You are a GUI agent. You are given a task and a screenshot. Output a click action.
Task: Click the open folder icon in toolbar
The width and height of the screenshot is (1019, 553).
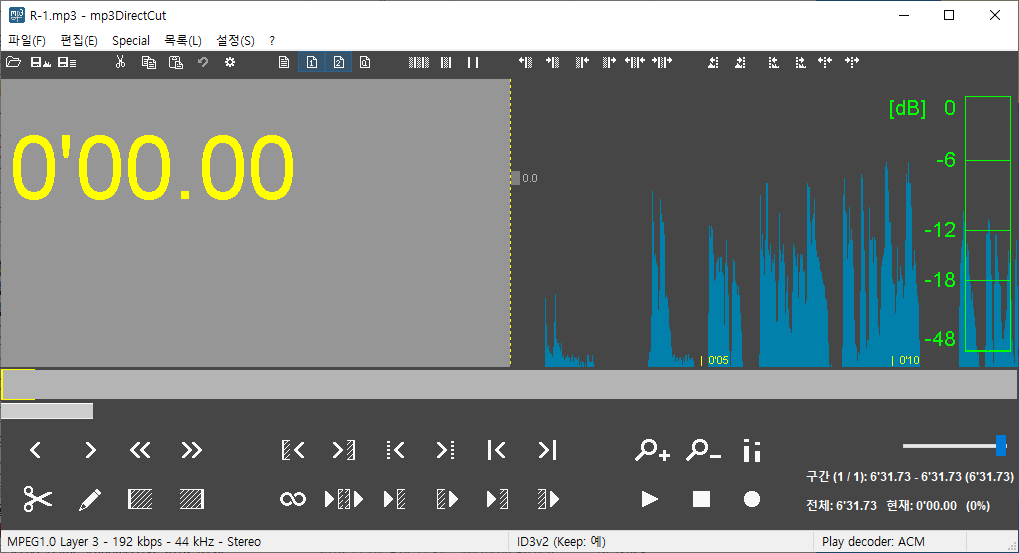(x=14, y=63)
